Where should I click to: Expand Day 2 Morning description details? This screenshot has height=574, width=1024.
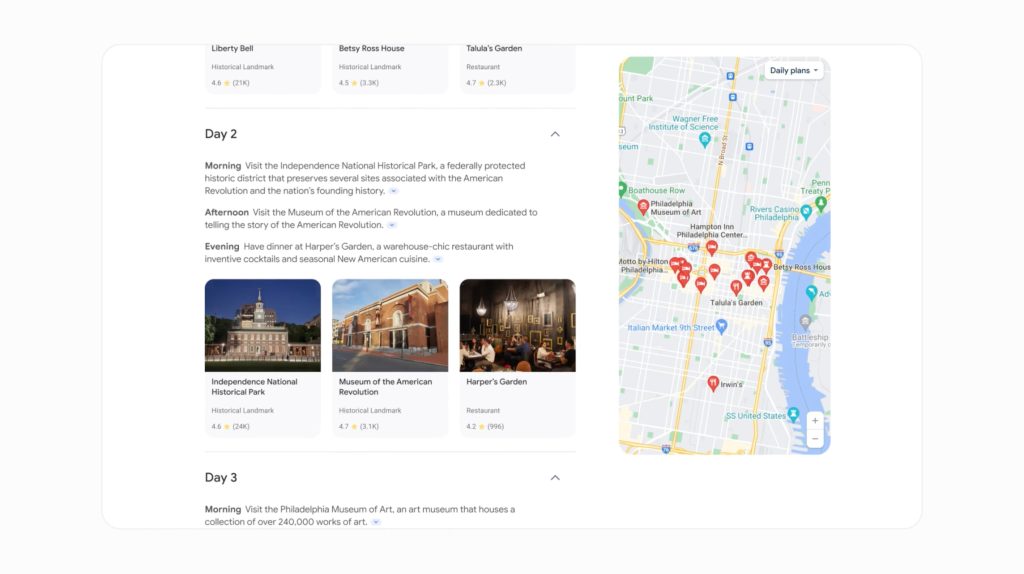tap(394, 191)
